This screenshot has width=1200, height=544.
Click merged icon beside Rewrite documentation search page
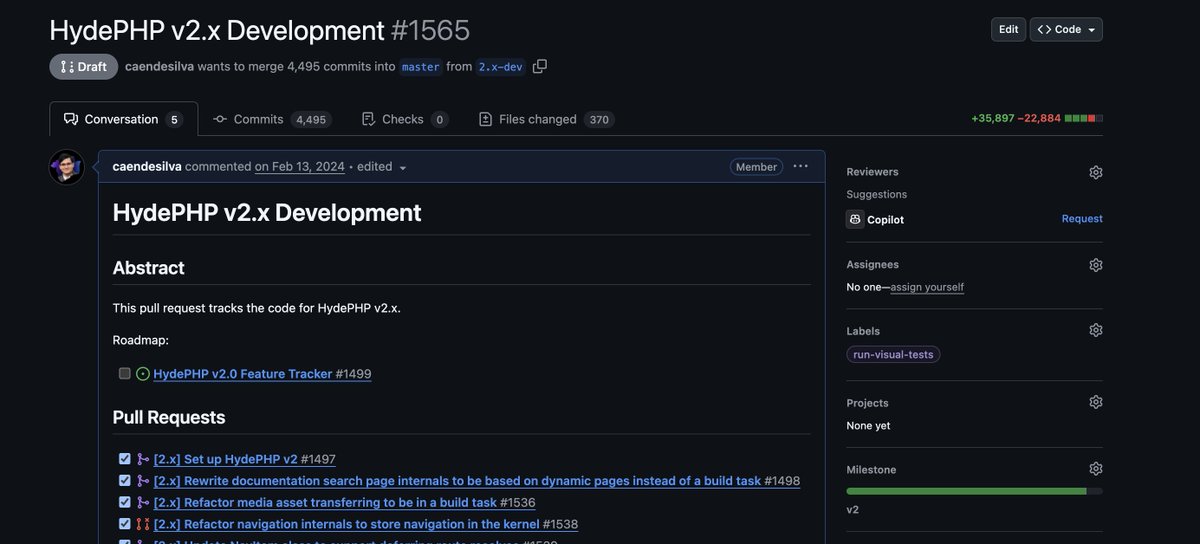143,481
